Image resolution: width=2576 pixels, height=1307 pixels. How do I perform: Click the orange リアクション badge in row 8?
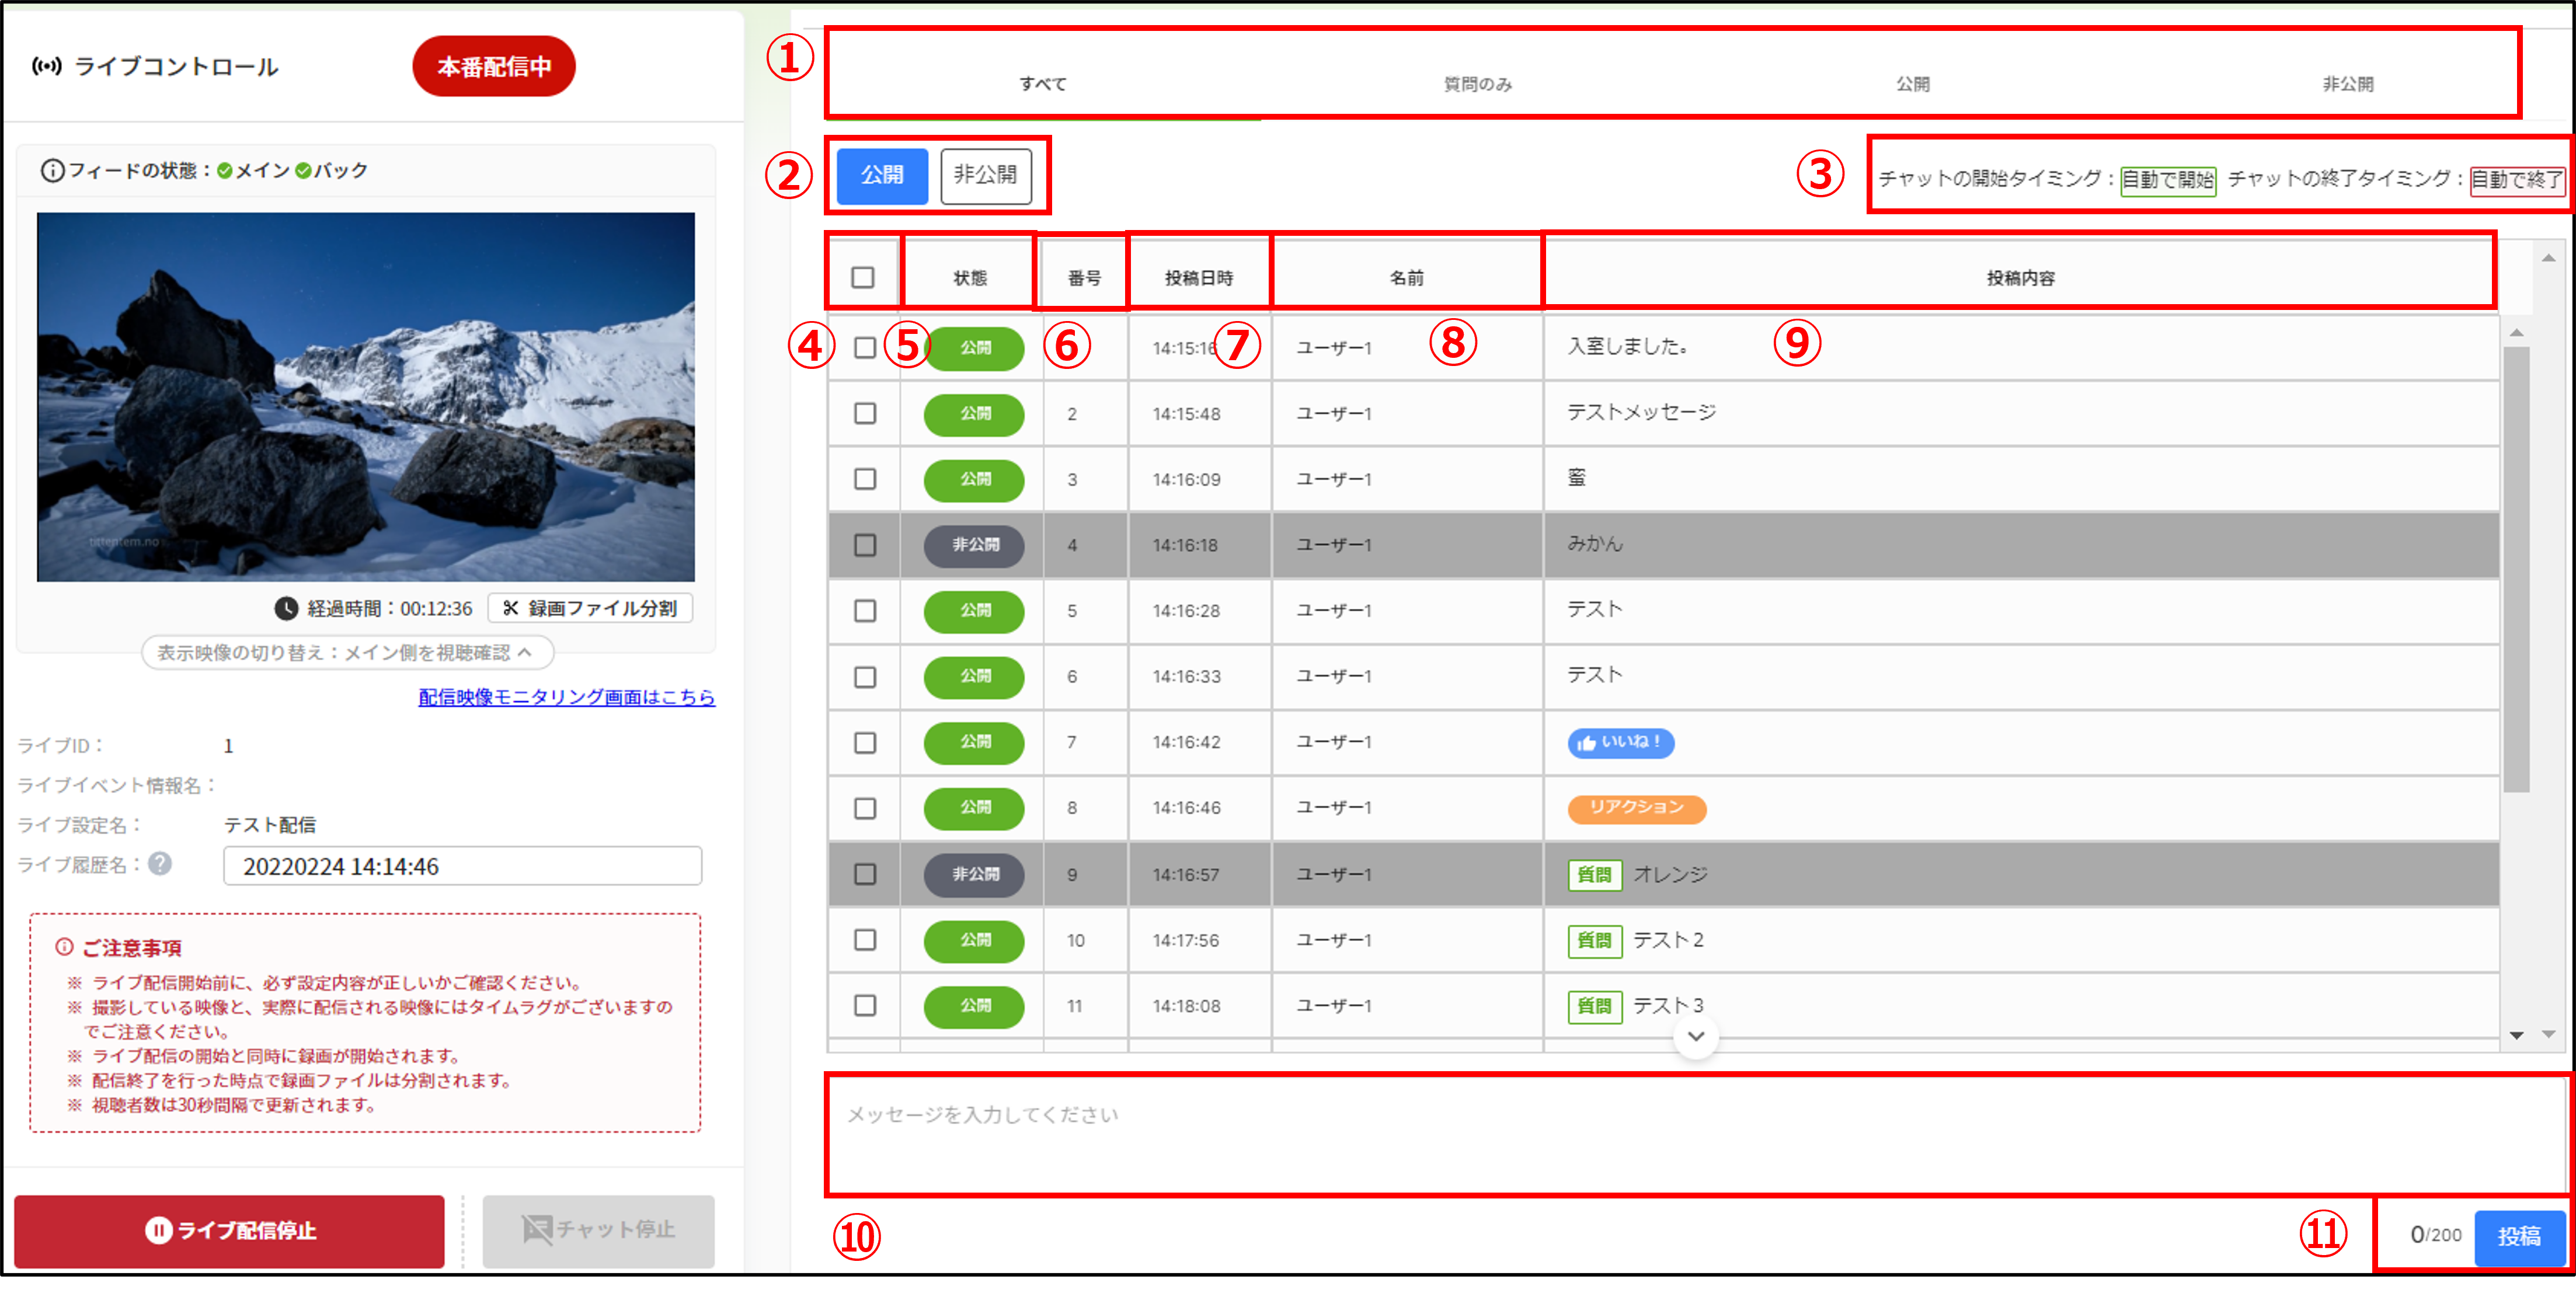pyautogui.click(x=1636, y=808)
